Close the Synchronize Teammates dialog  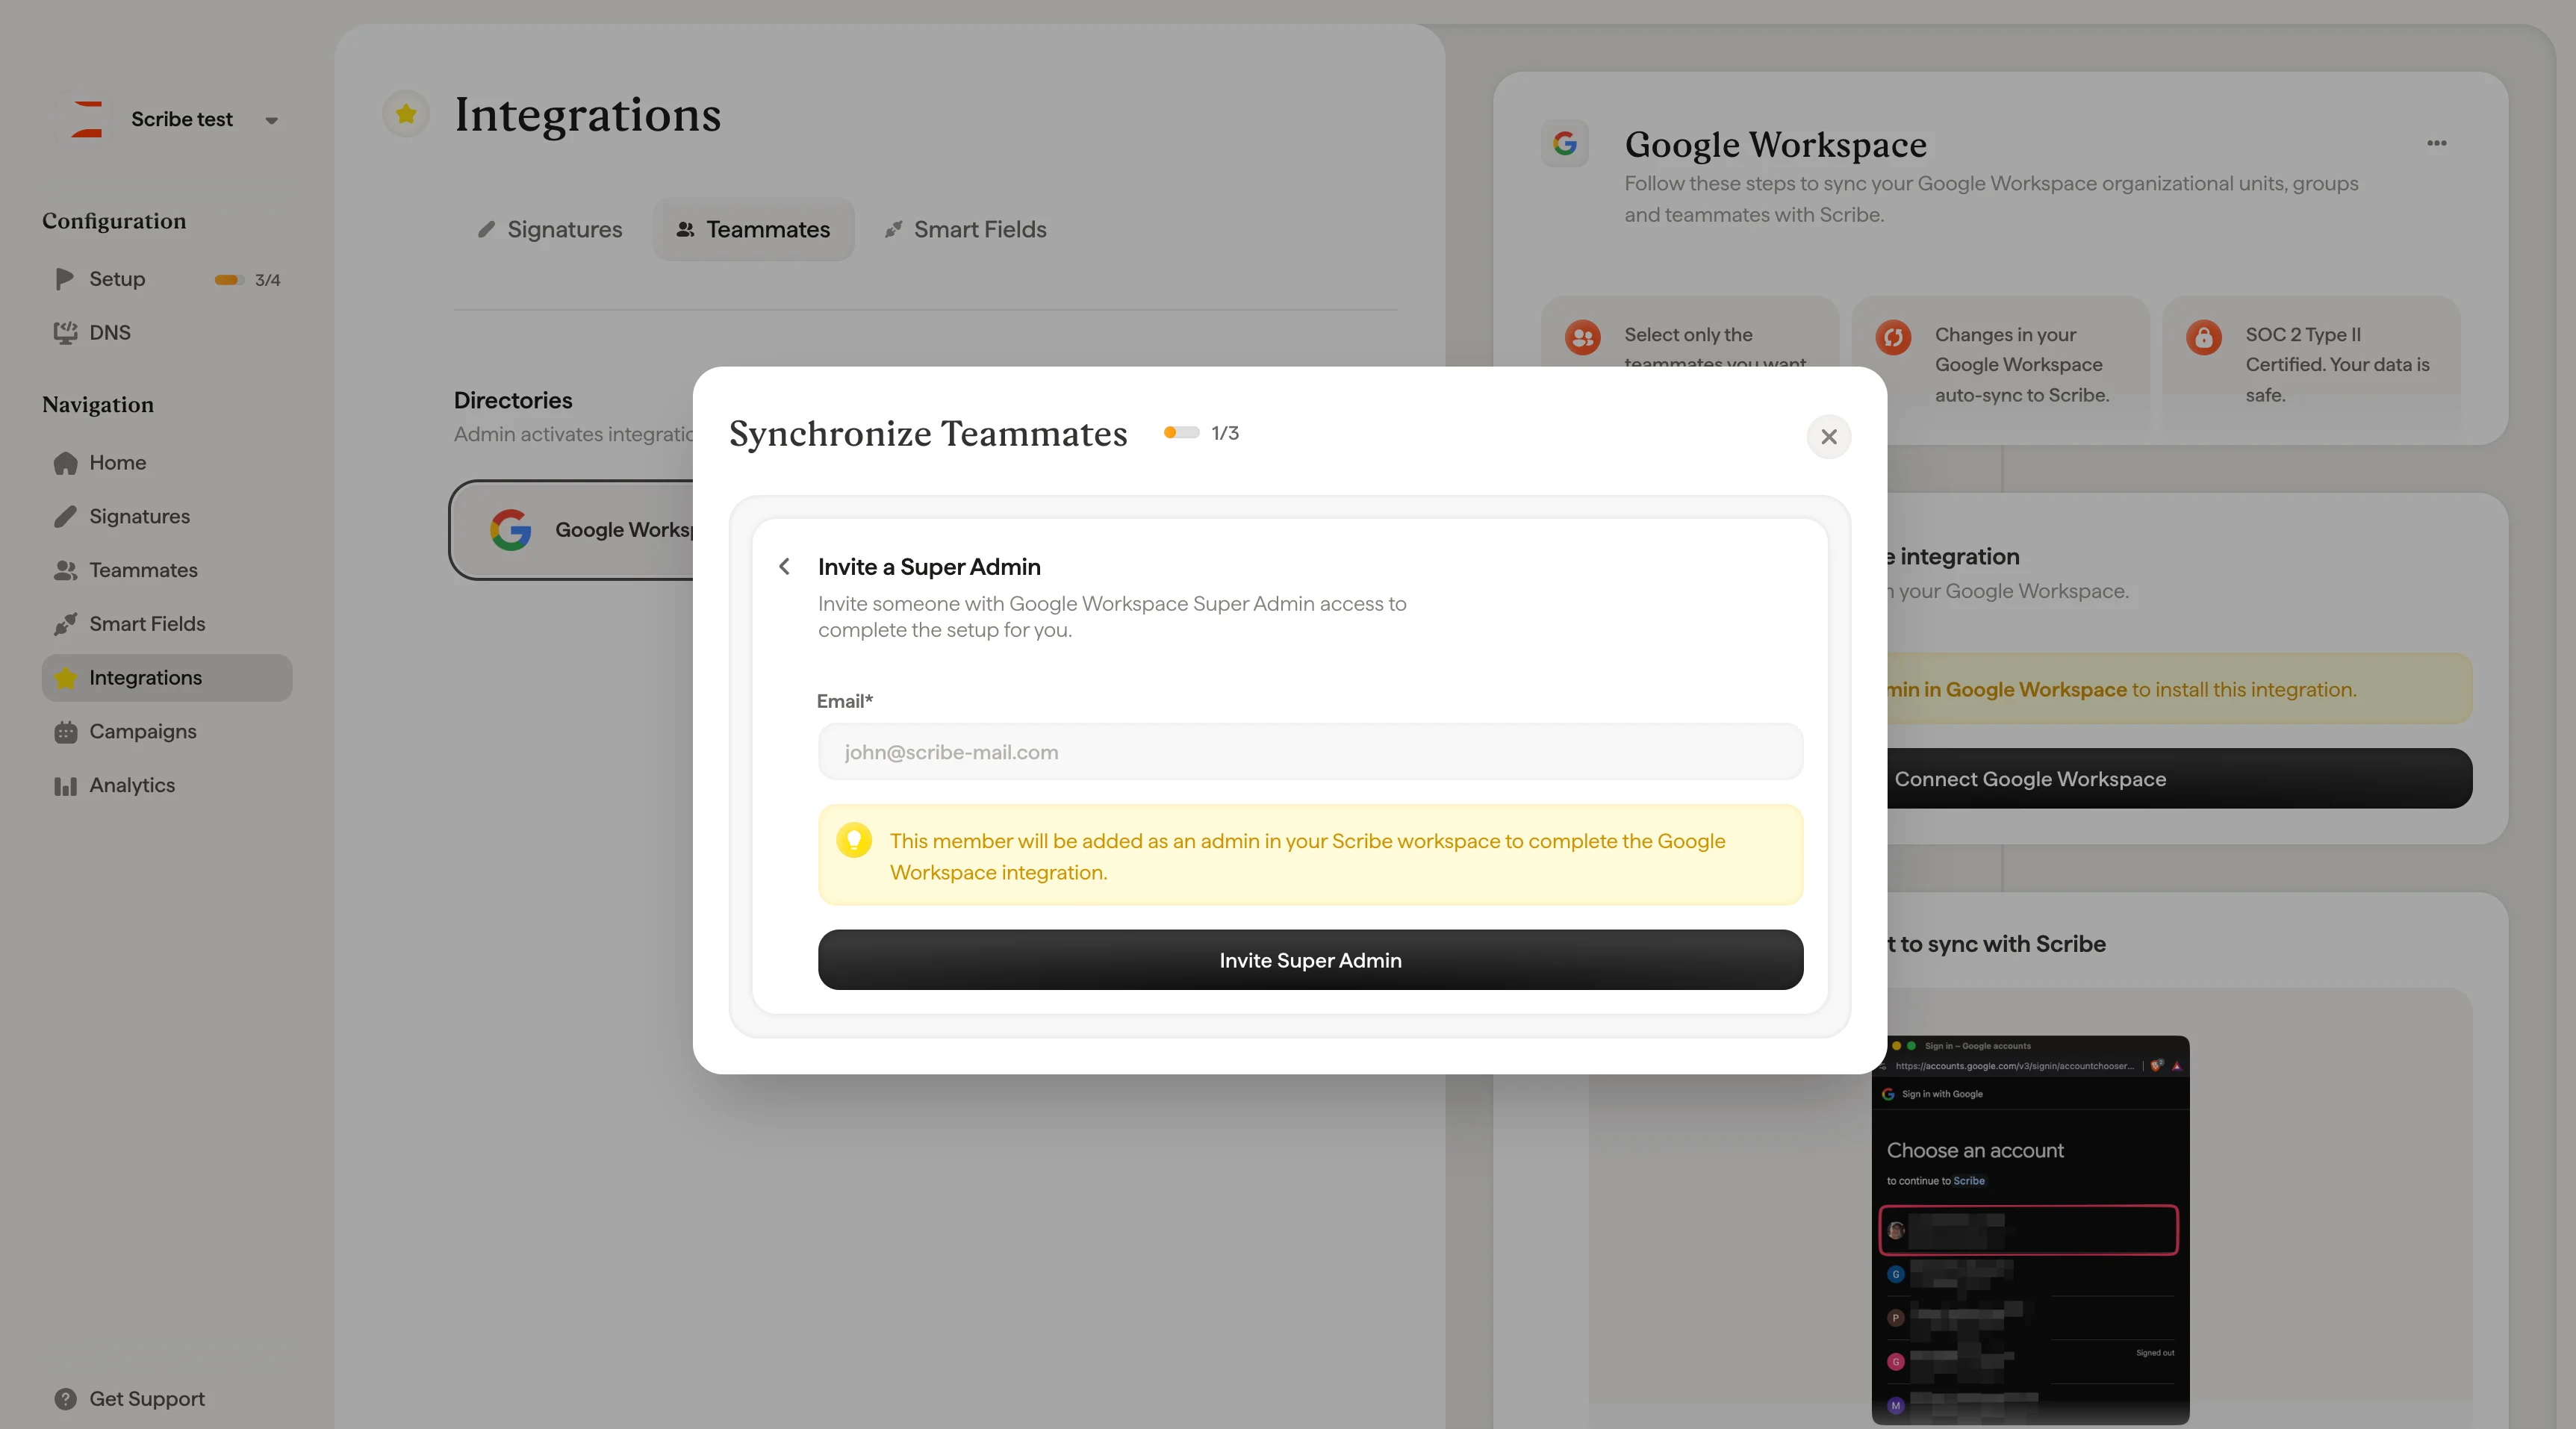coord(1828,437)
